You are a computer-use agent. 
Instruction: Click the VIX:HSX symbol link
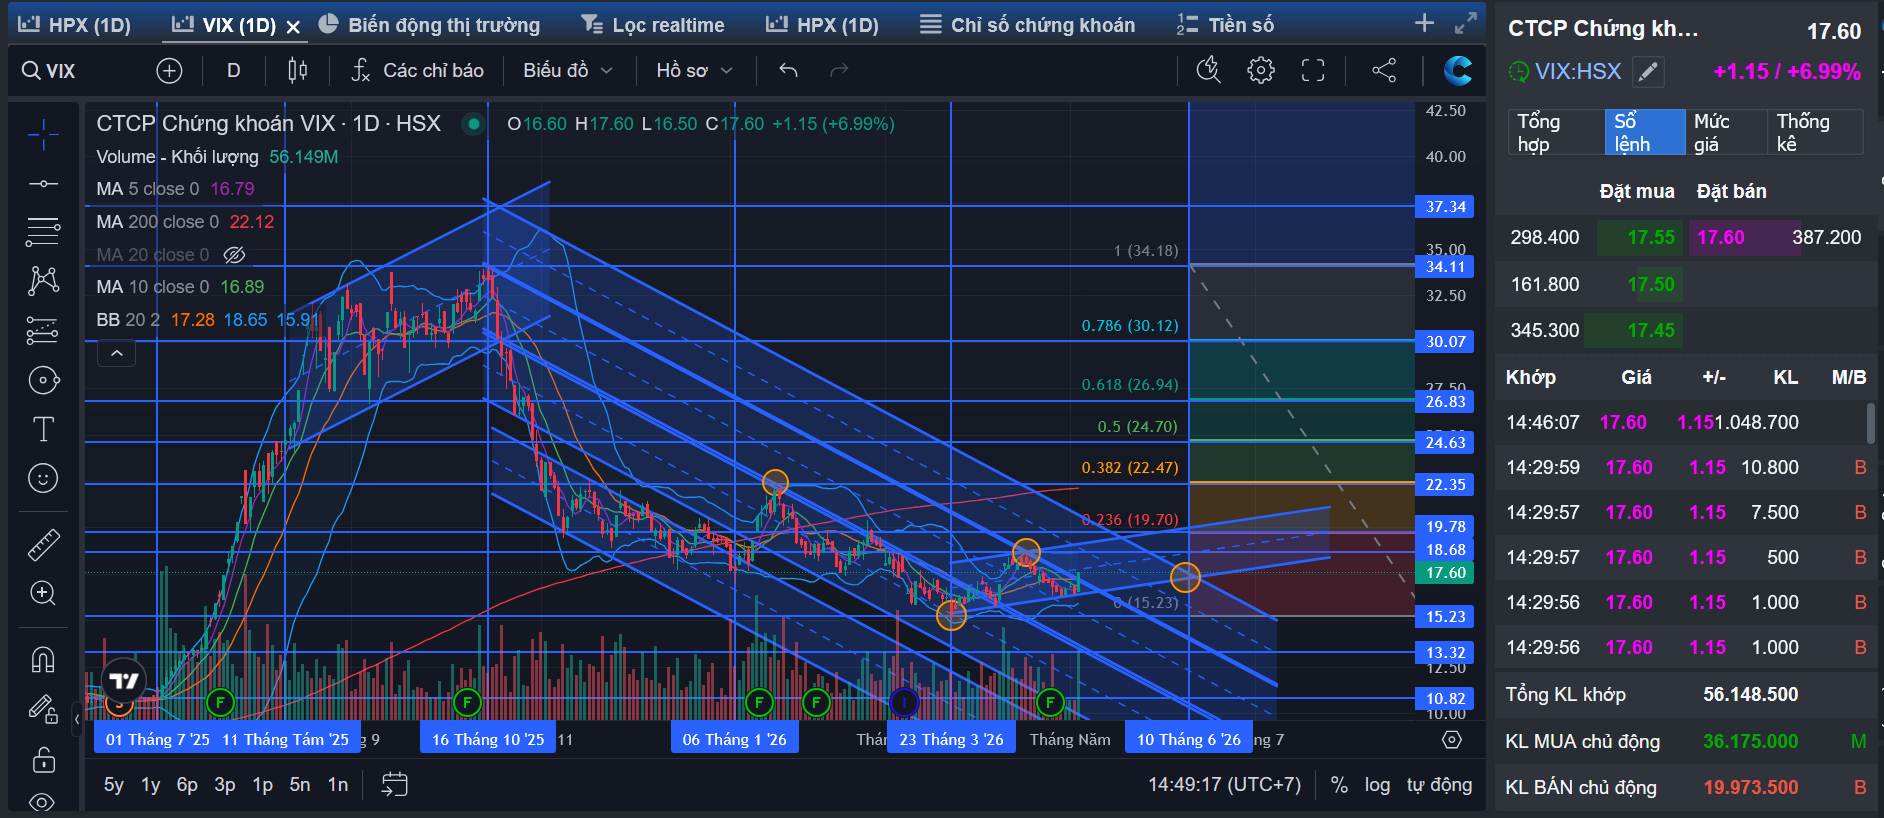tap(1578, 71)
